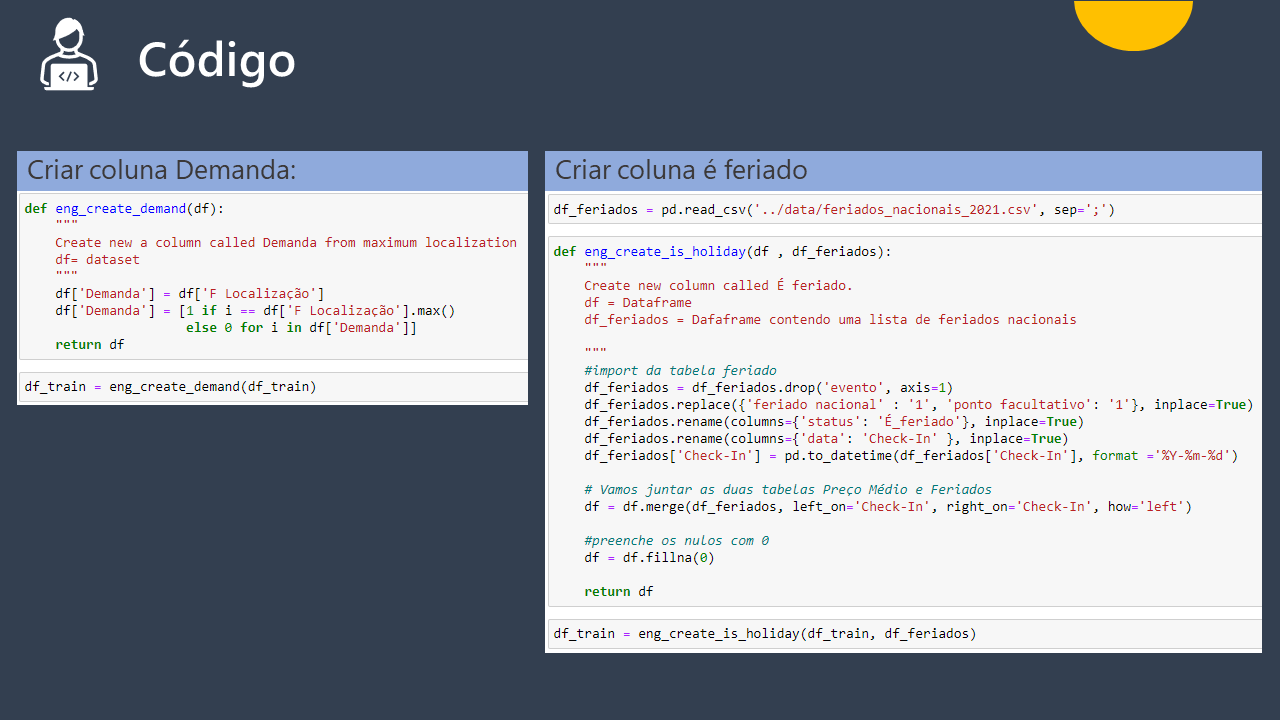This screenshot has width=1280, height=720.
Task: Click the docstring line mentioning "lista de feriados nacionais"
Action: click(x=830, y=320)
